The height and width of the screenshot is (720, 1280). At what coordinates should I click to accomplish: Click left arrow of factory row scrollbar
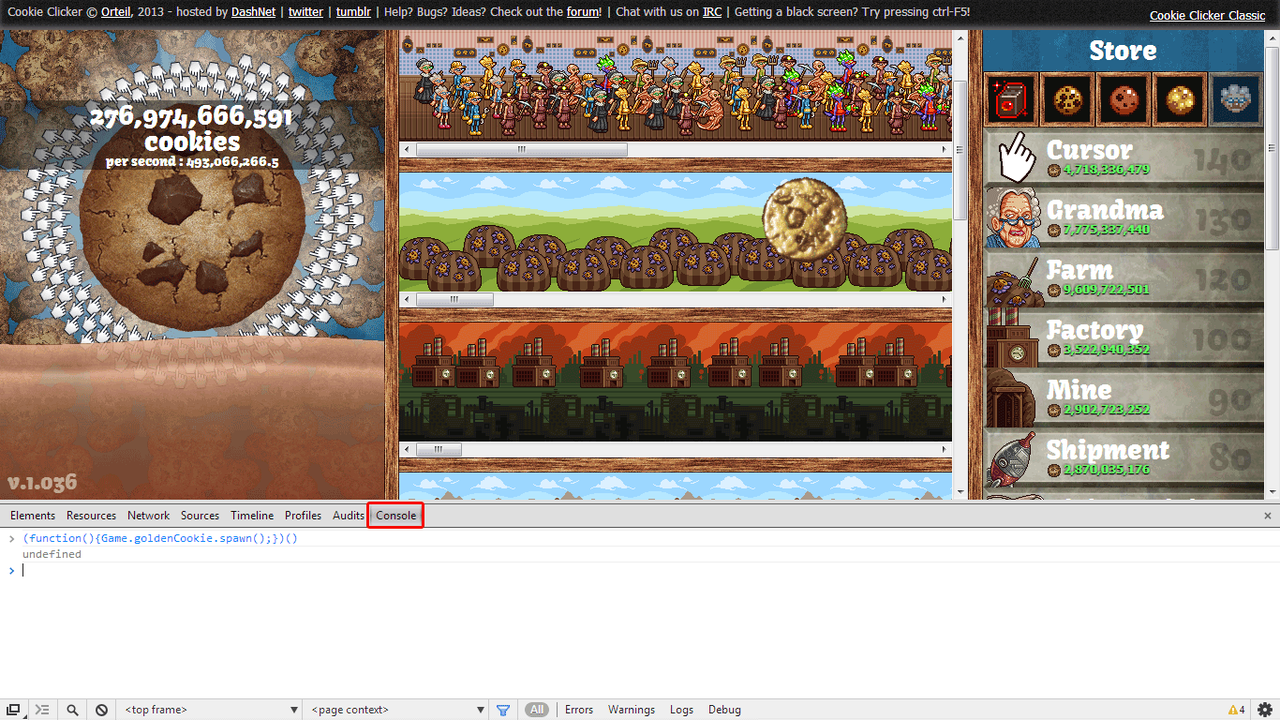click(406, 450)
